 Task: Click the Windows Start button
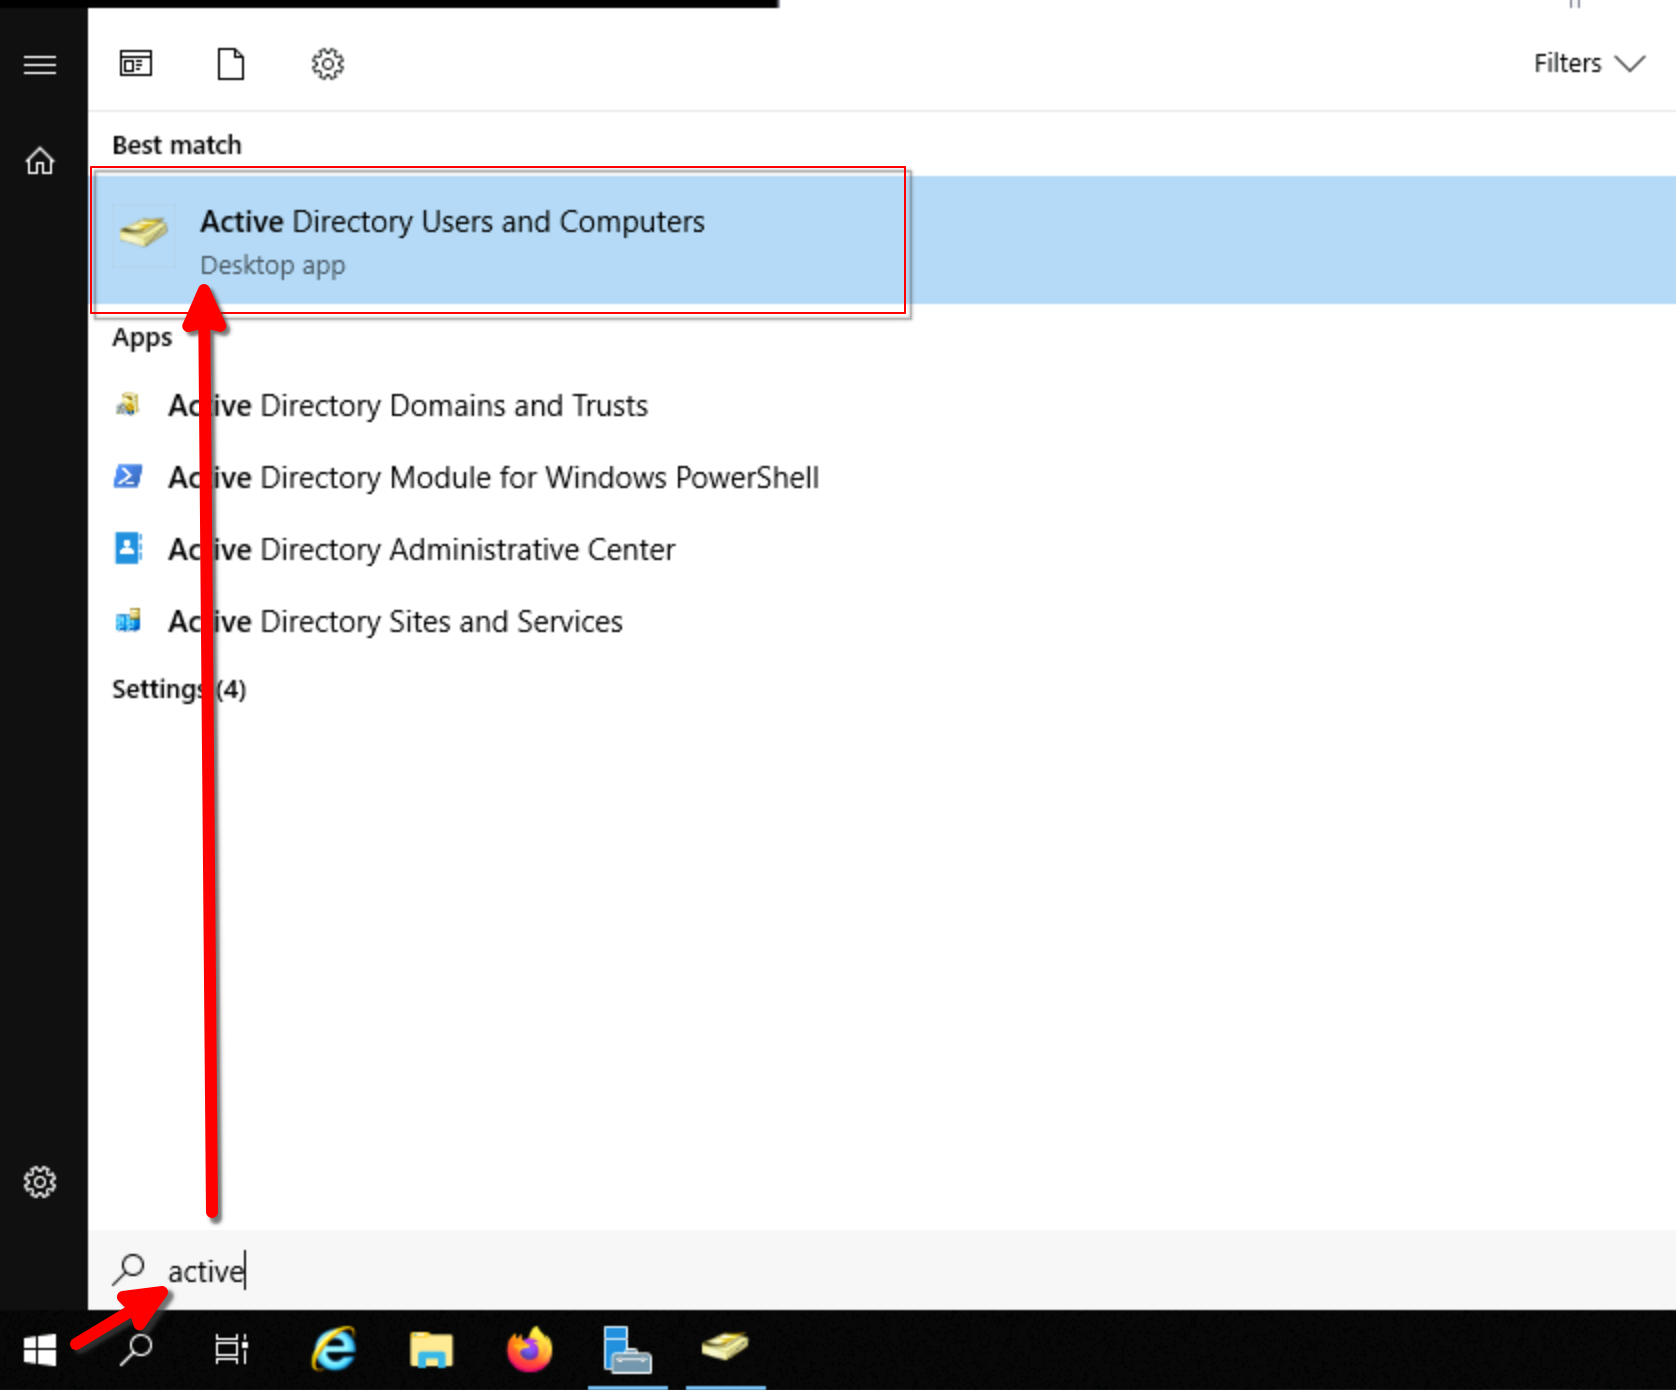(40, 1350)
